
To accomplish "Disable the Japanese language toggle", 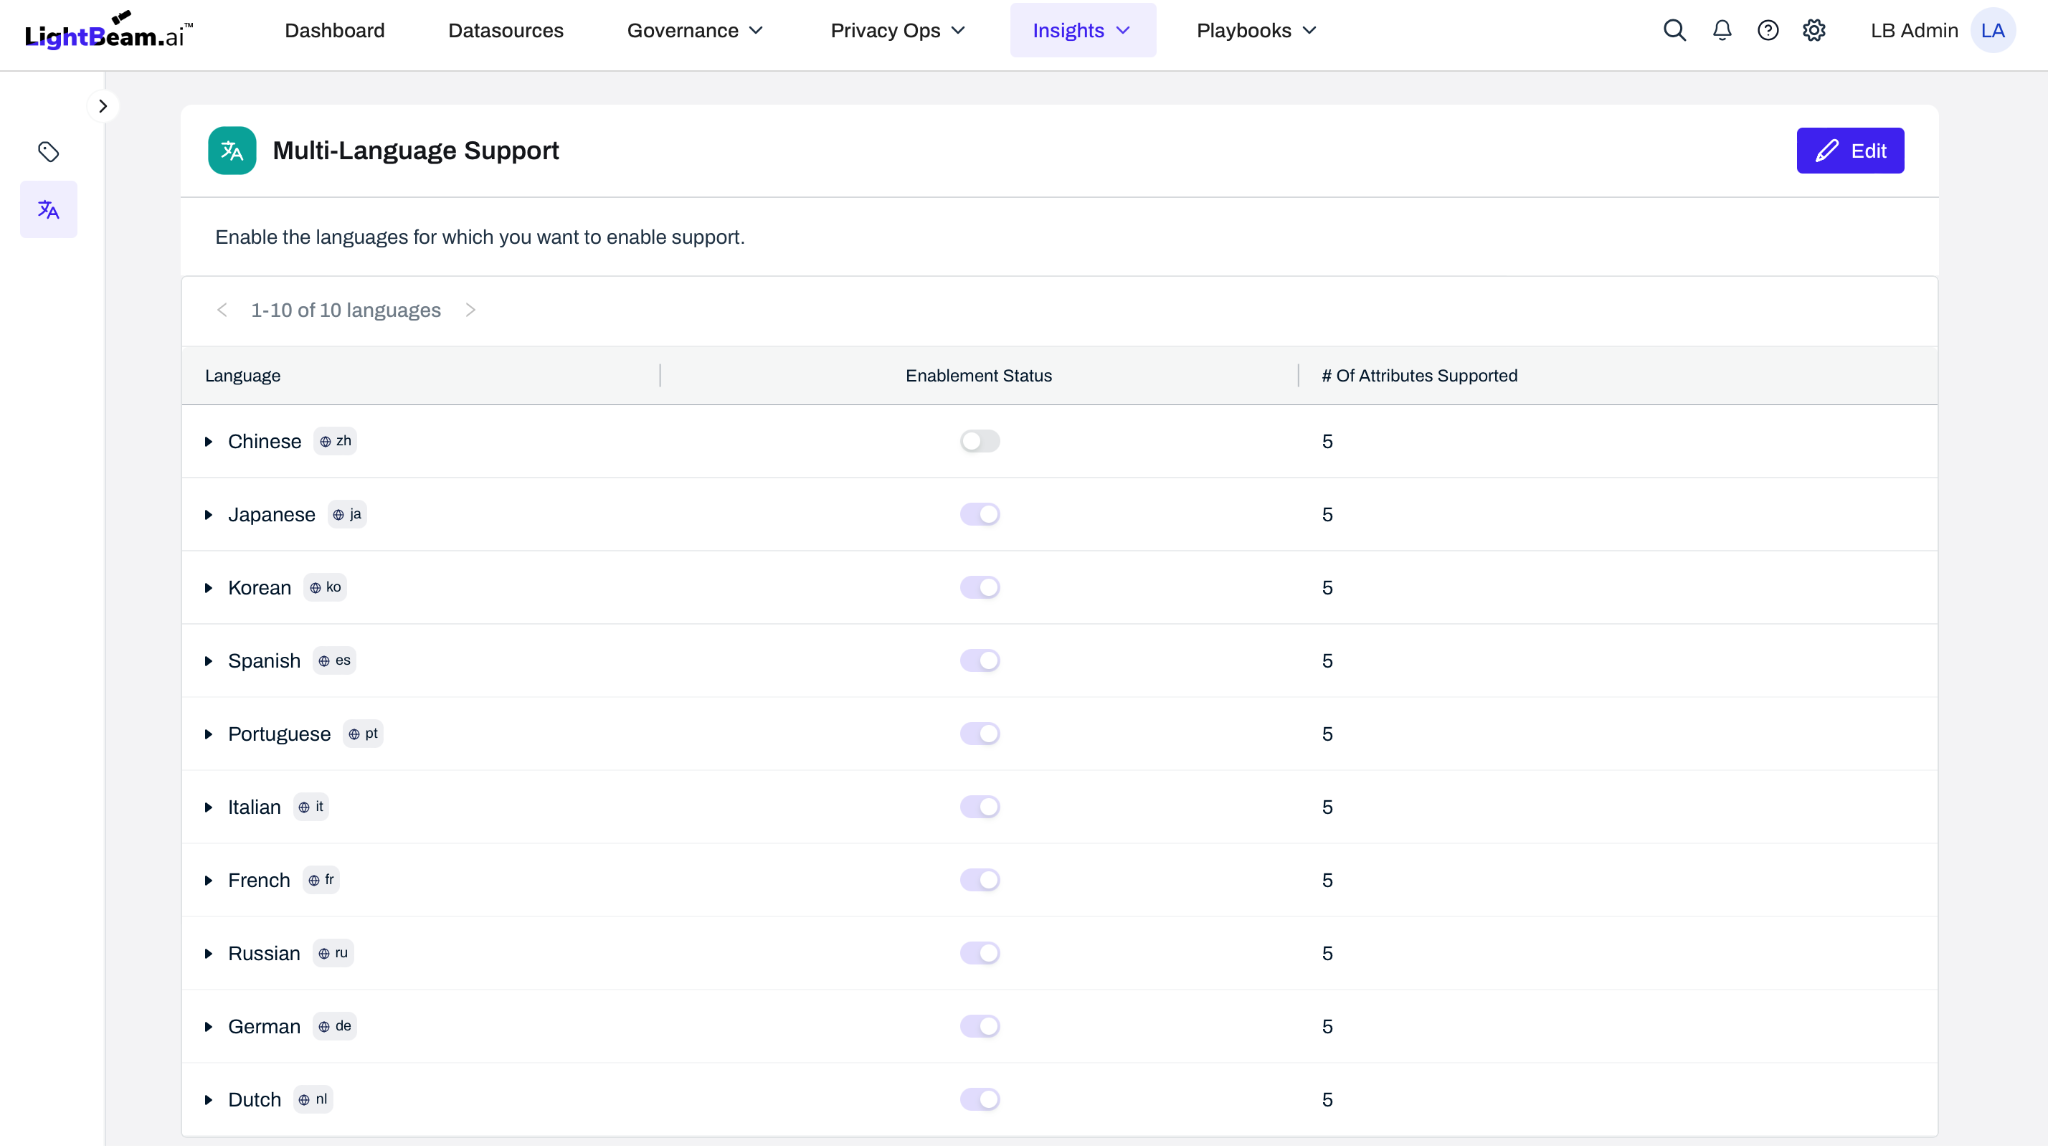I will click(x=979, y=514).
